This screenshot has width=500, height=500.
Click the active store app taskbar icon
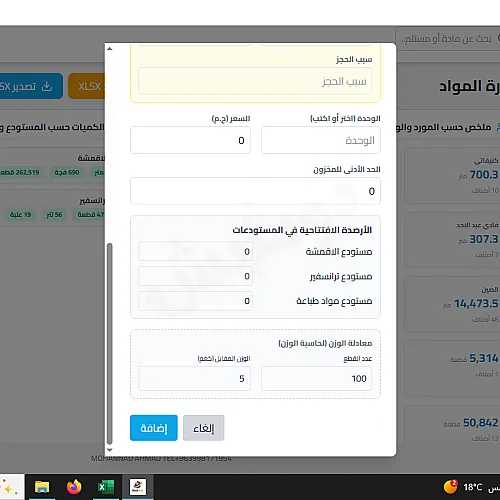(x=138, y=487)
